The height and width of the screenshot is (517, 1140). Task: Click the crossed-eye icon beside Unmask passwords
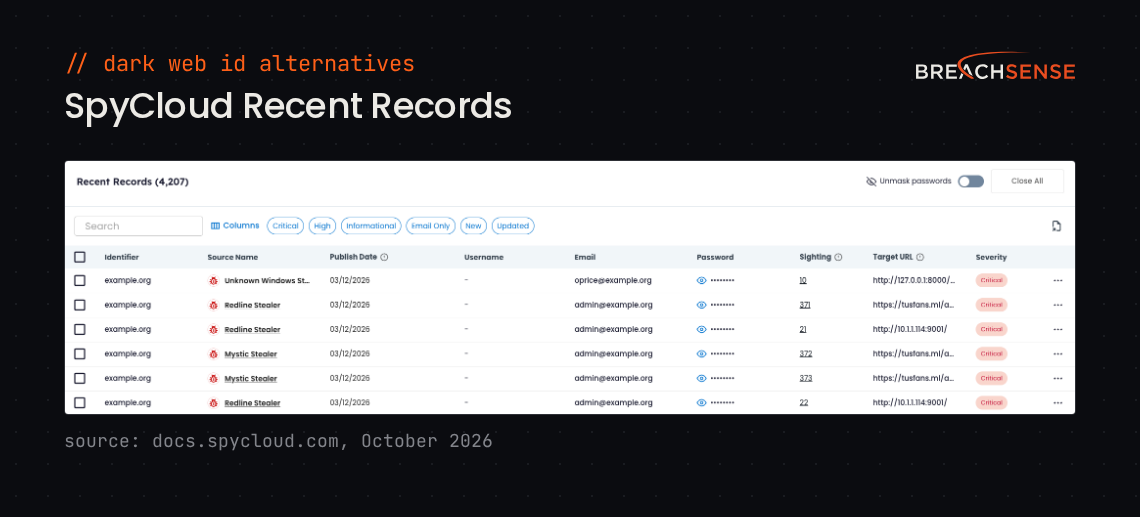coord(871,181)
